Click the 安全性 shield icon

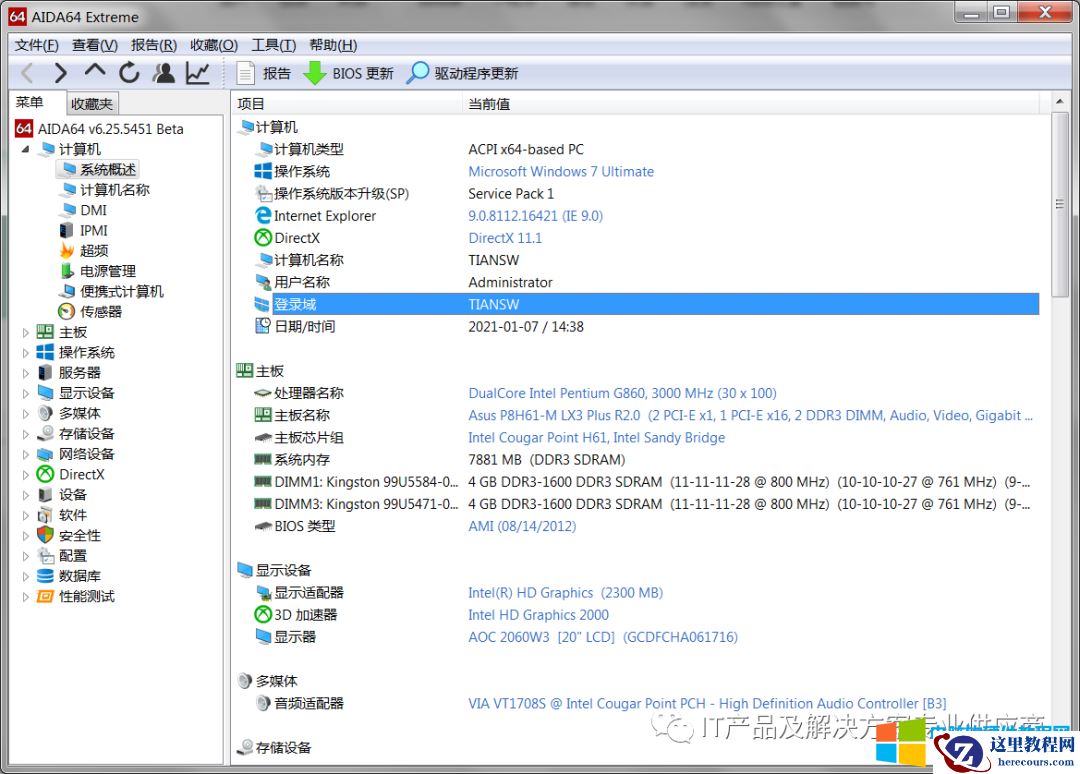click(x=45, y=536)
